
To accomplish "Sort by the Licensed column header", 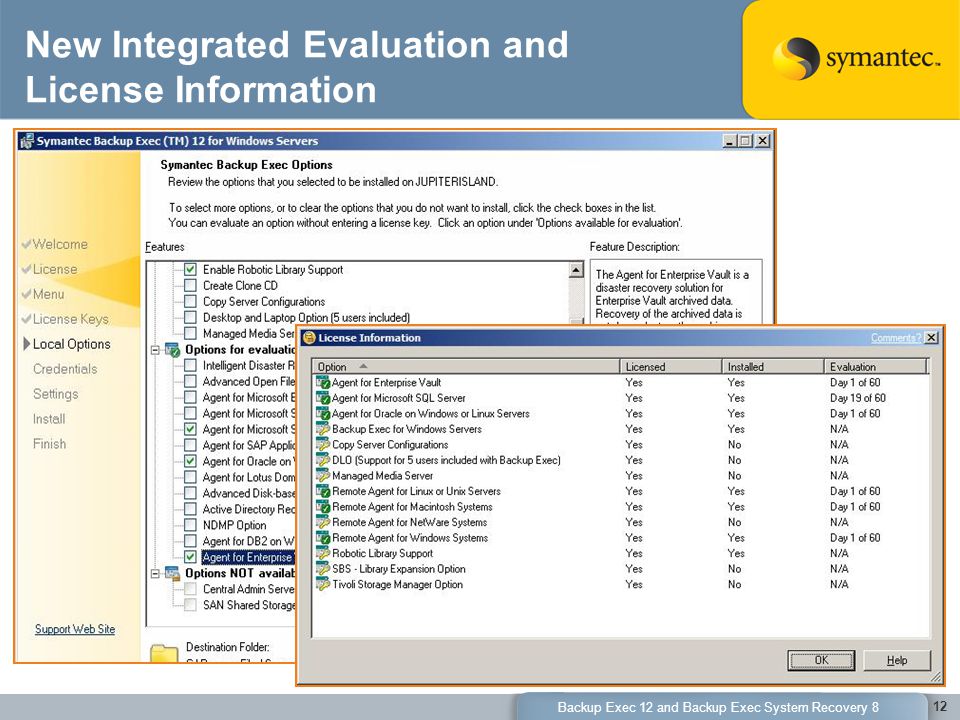I will pos(671,366).
